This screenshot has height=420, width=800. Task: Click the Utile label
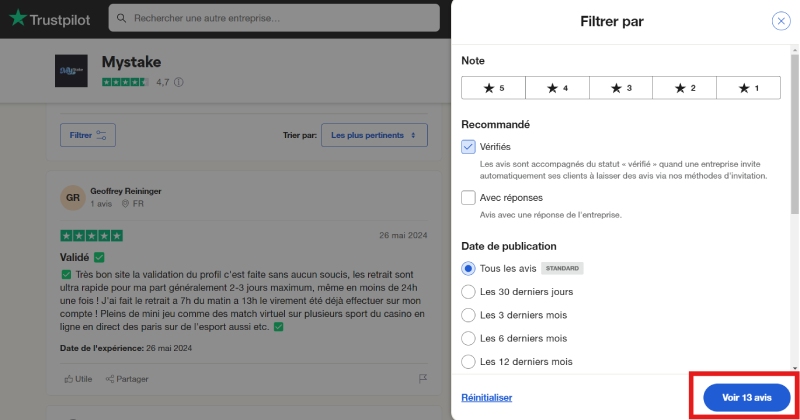click(84, 379)
